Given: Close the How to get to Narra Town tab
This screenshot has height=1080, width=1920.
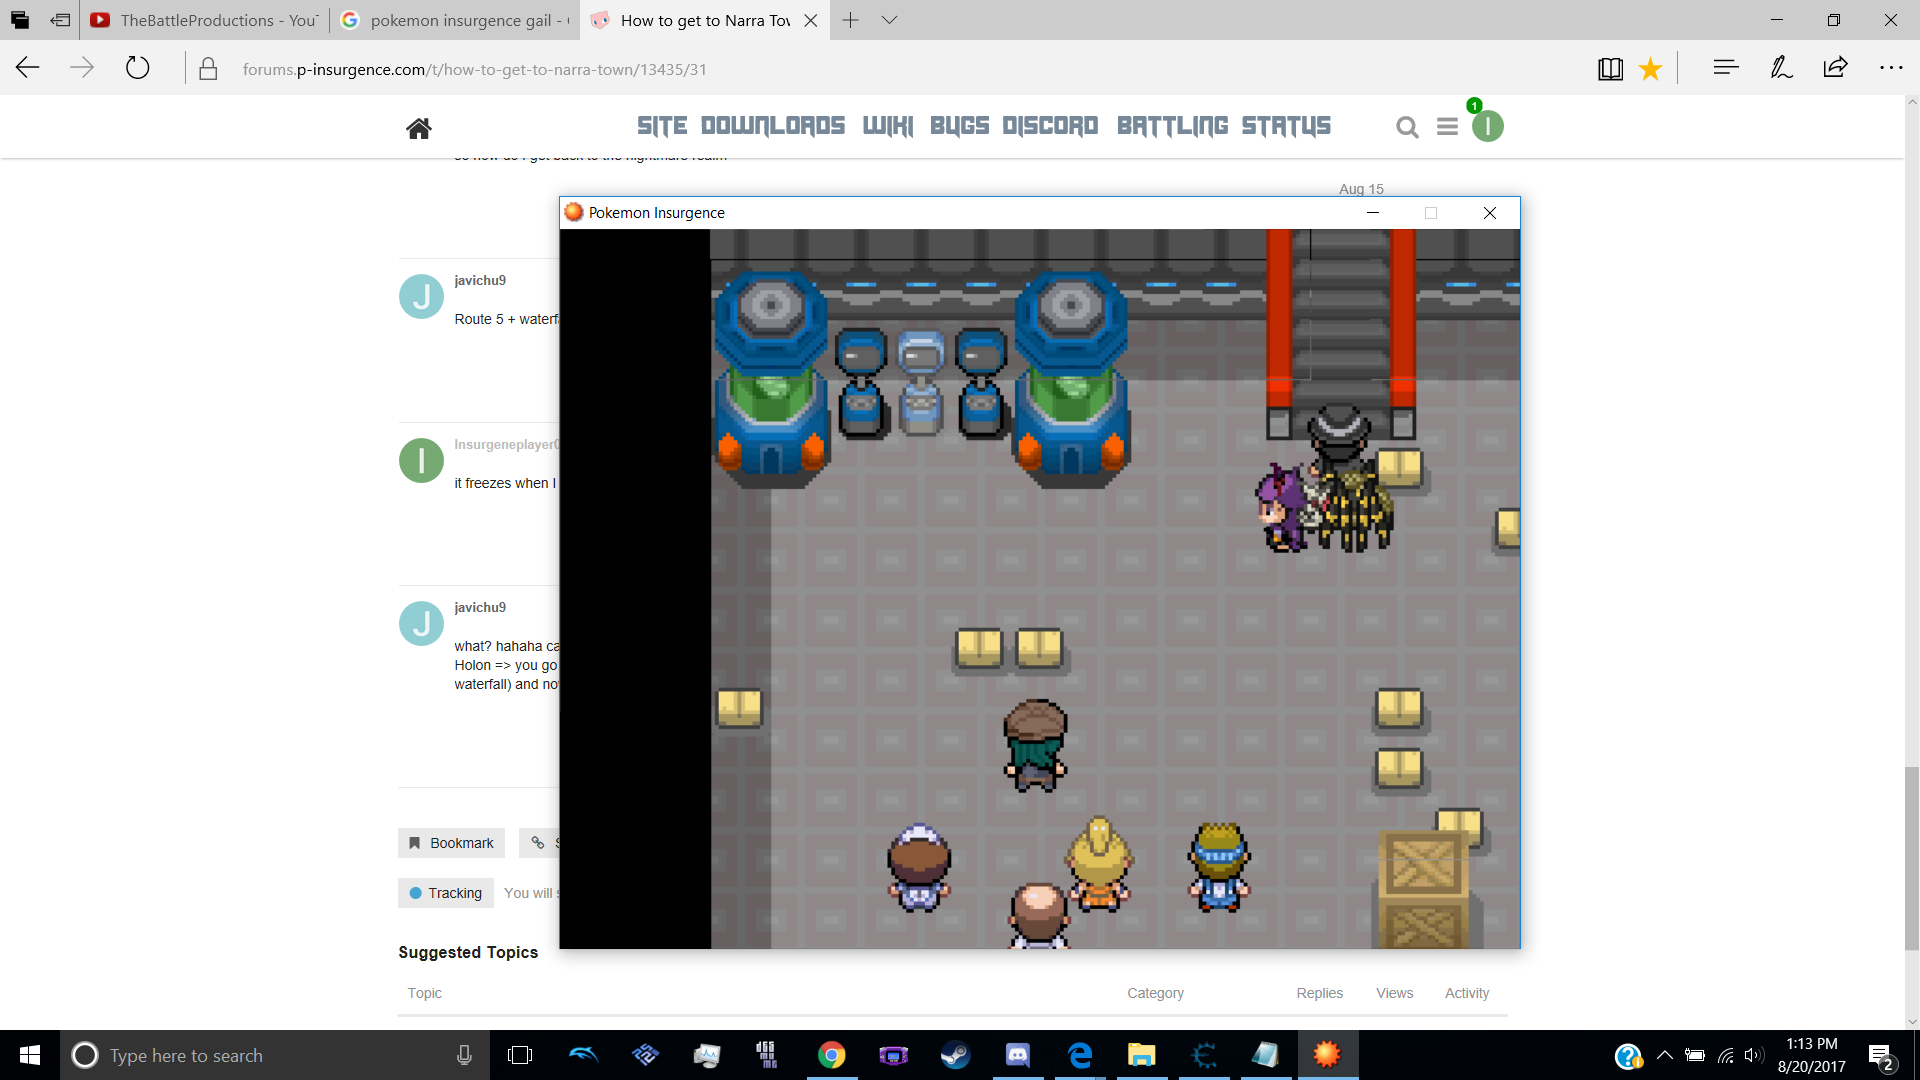Looking at the screenshot, I should [811, 20].
